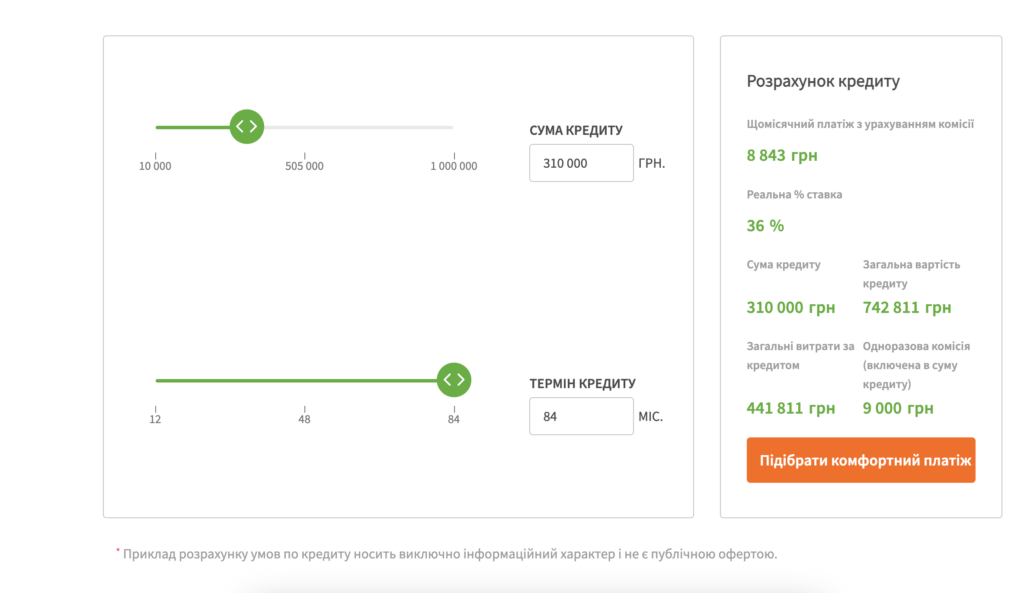
Task: Click the 48 months mark on term slider
Action: pos(304,419)
